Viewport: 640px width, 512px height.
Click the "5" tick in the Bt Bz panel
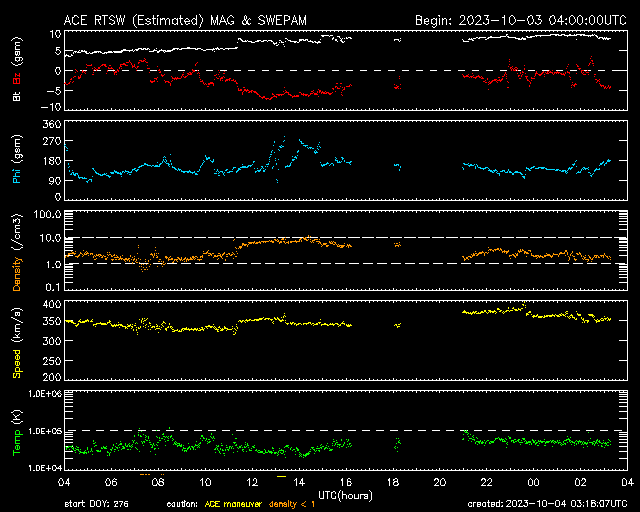(58, 51)
